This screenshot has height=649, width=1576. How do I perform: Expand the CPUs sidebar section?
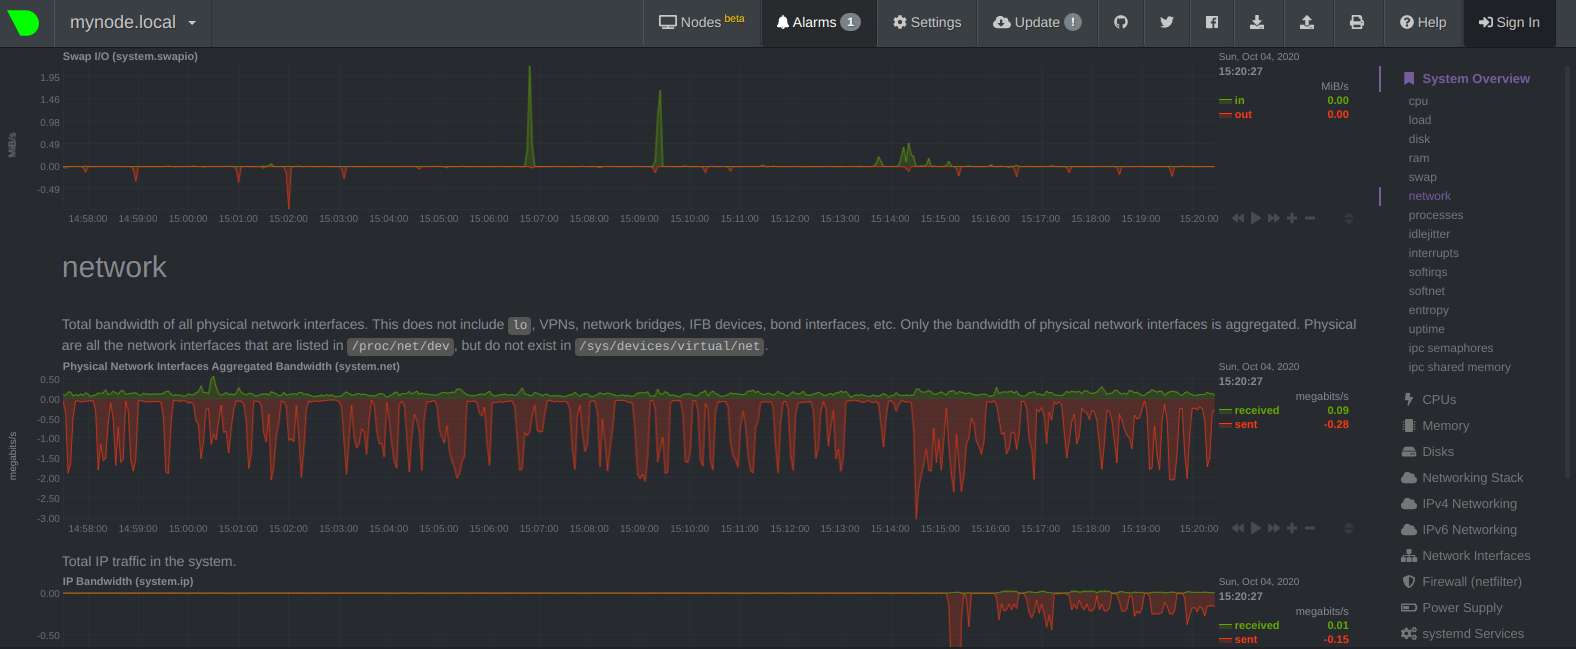(1429, 399)
